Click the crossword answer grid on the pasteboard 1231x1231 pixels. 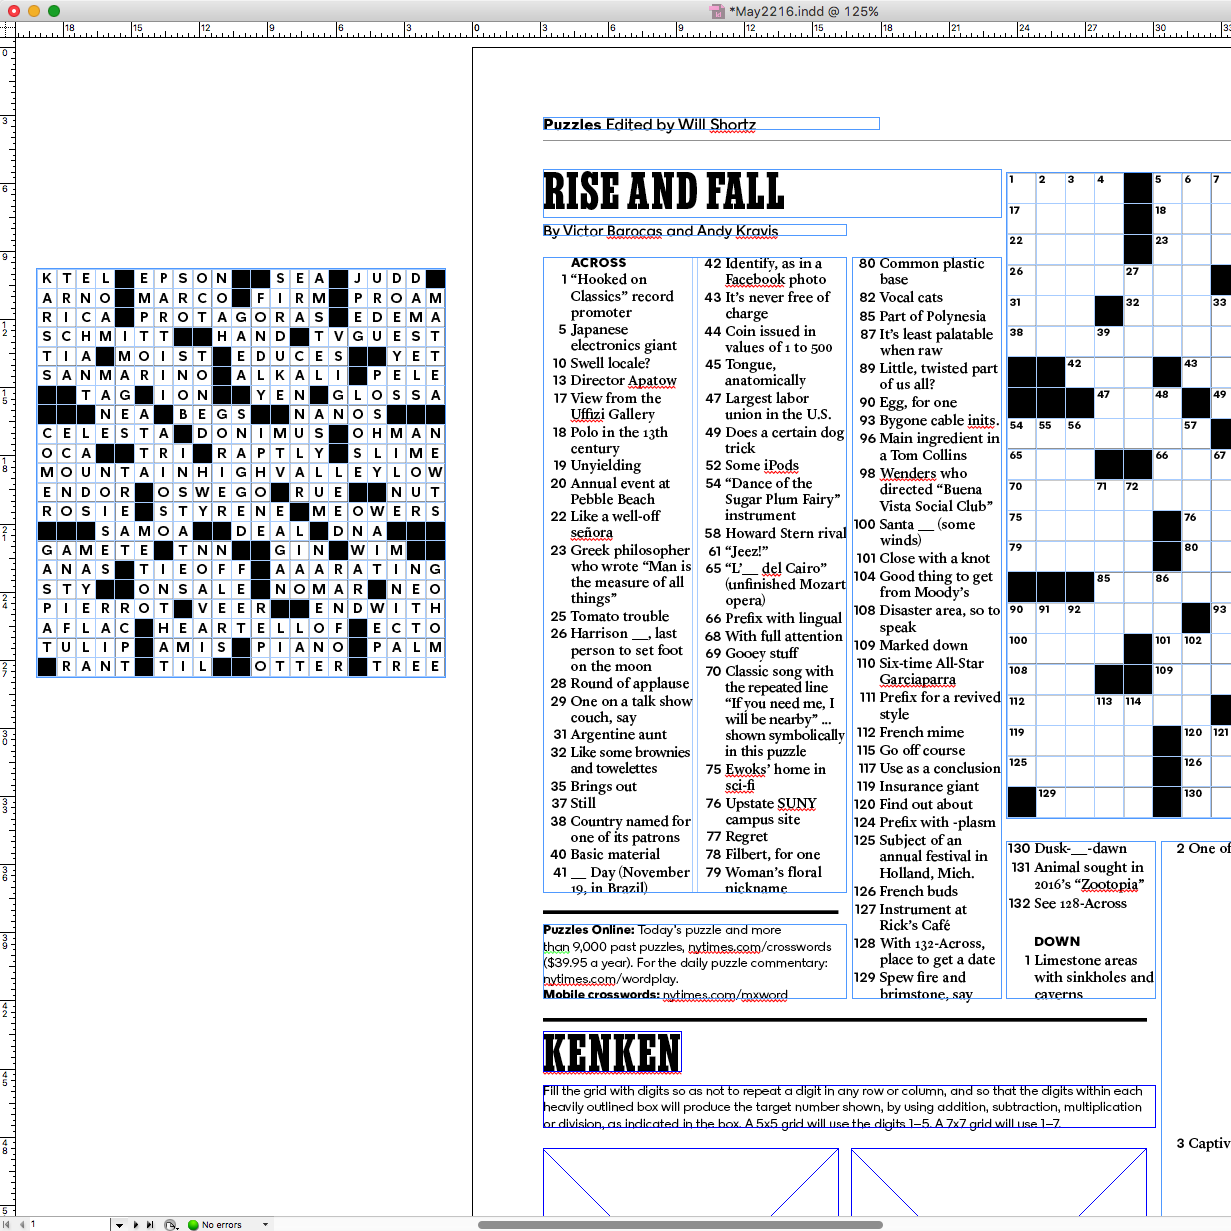[240, 470]
